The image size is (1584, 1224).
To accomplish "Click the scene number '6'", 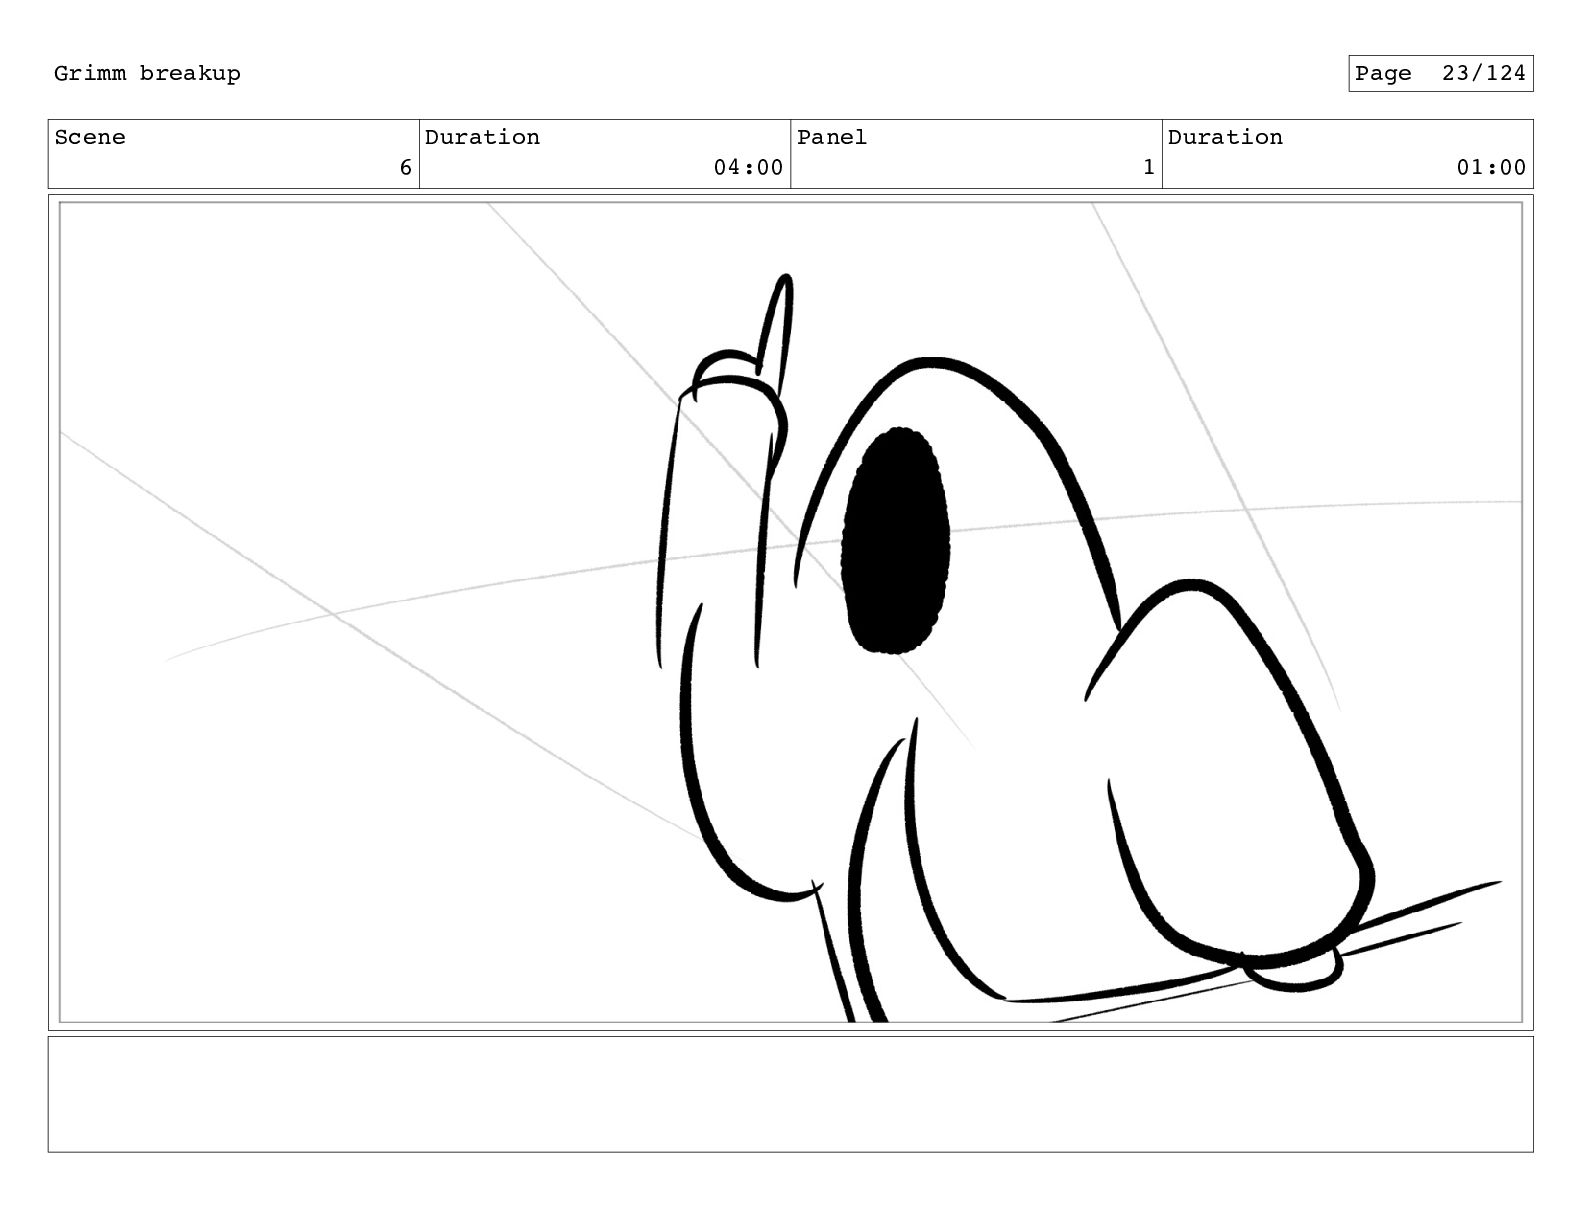I will (x=405, y=168).
